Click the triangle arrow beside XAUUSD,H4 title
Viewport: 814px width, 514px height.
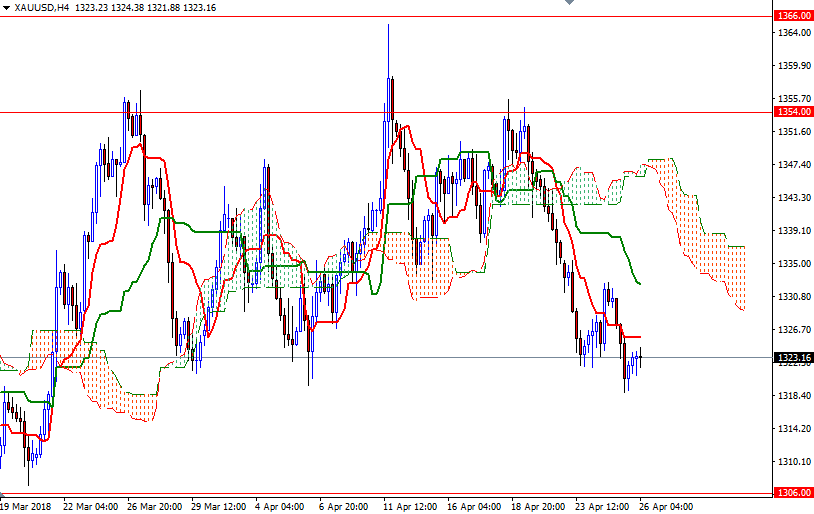pyautogui.click(x=6, y=7)
